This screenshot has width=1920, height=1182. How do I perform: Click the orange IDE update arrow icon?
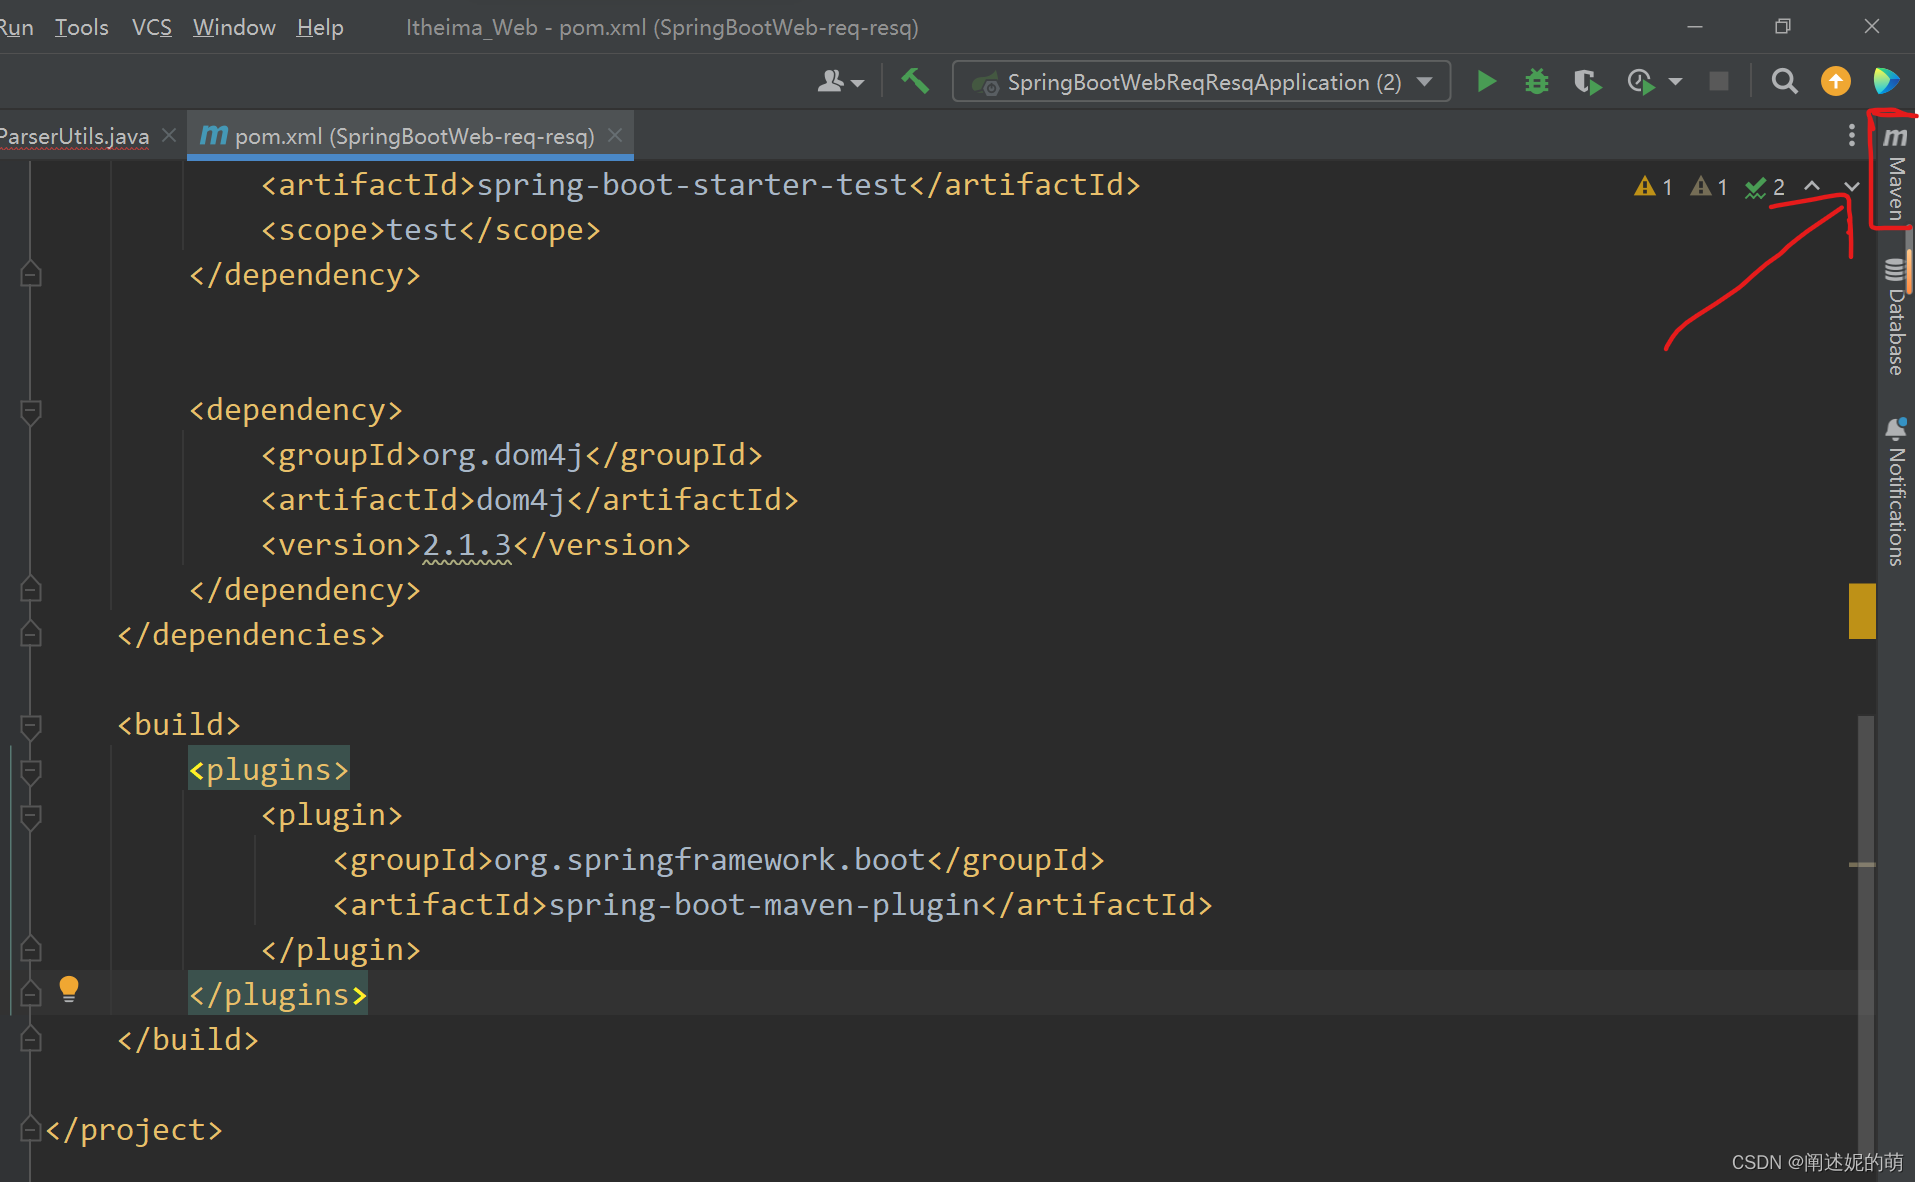(x=1836, y=81)
